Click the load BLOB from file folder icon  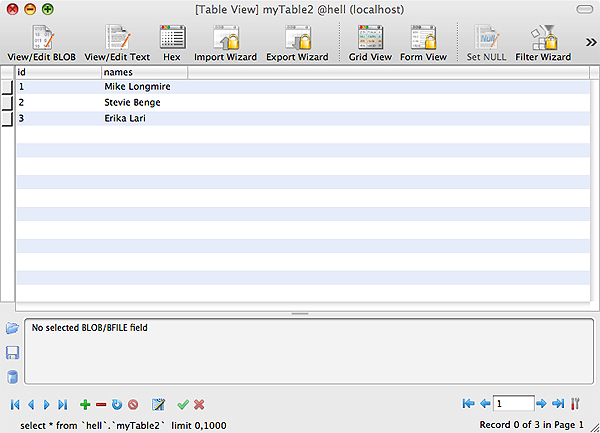click(12, 328)
